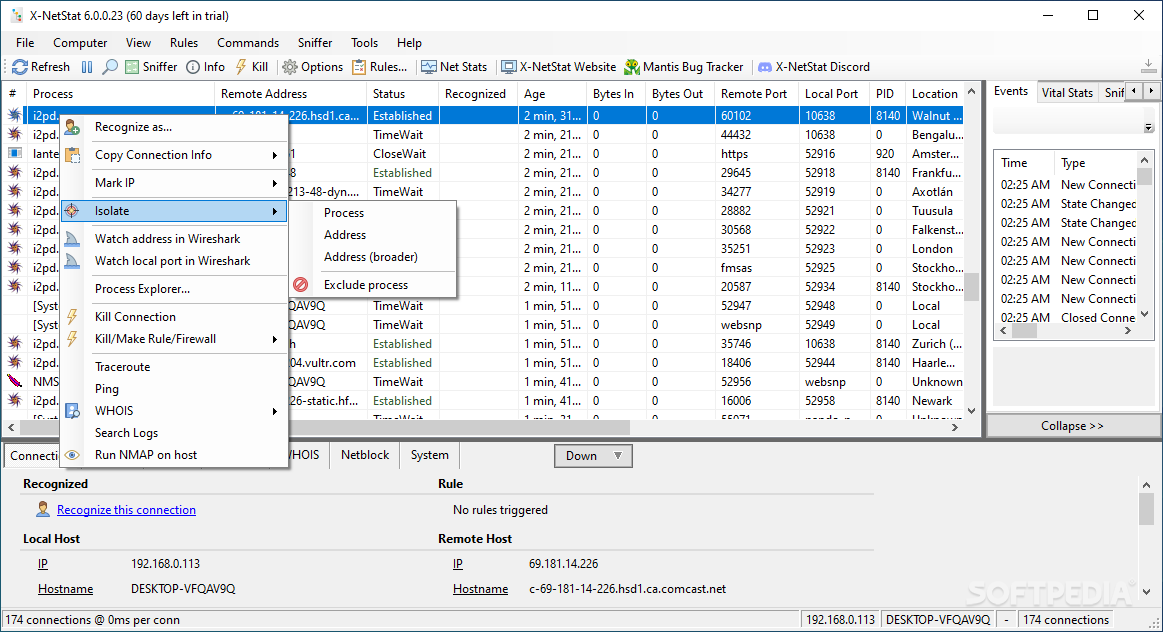The width and height of the screenshot is (1163, 632).
Task: Click the Recognize as... person icon
Action: pos(72,128)
